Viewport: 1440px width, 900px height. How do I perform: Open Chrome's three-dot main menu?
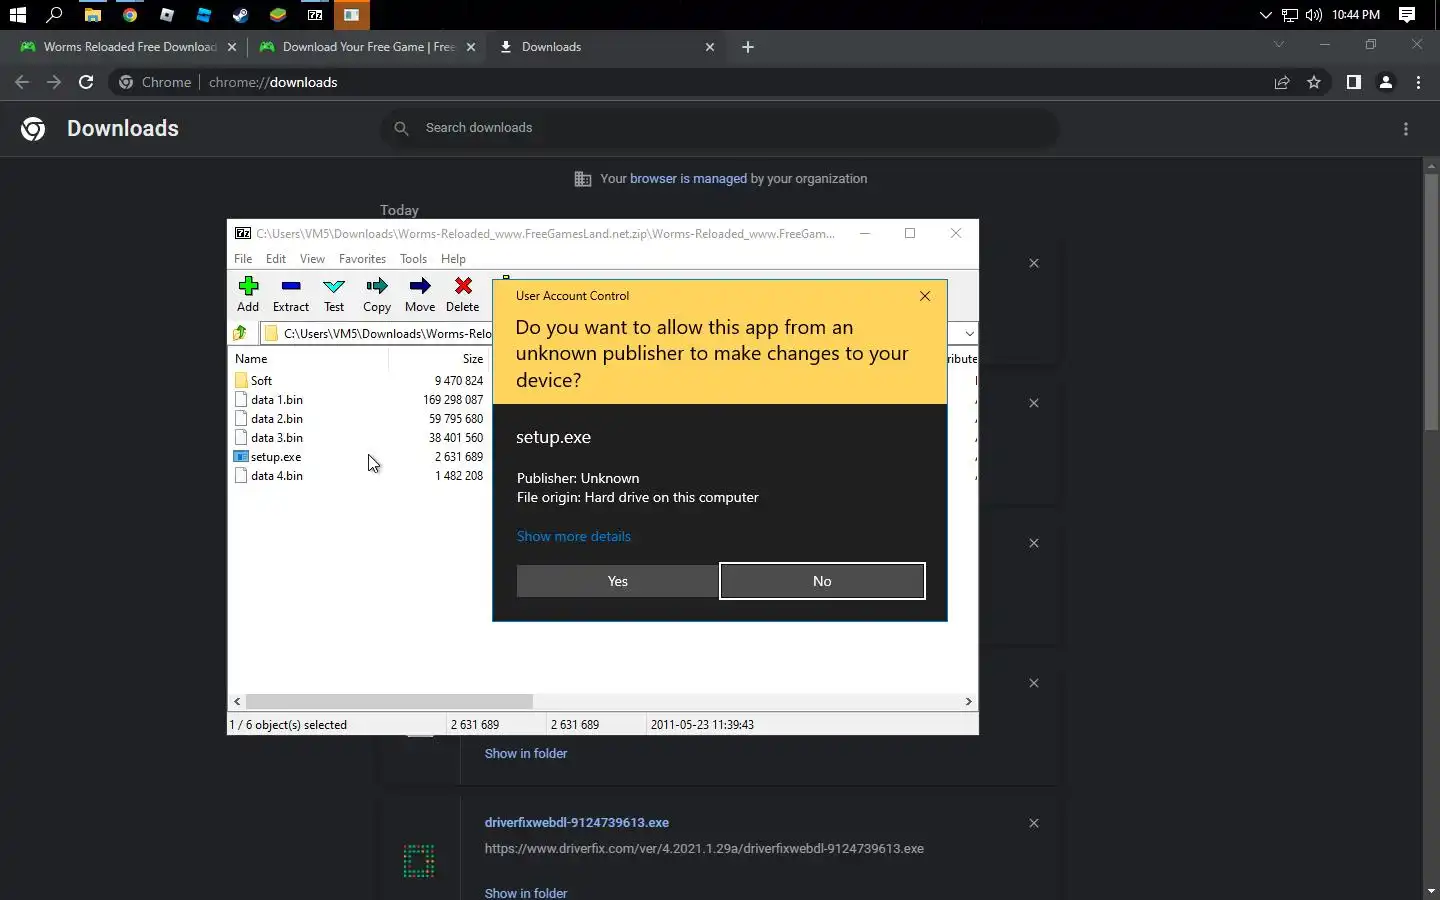pos(1418,82)
